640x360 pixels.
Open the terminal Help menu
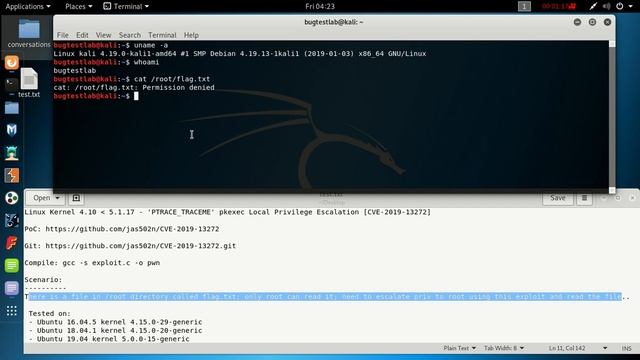pyautogui.click(x=191, y=35)
